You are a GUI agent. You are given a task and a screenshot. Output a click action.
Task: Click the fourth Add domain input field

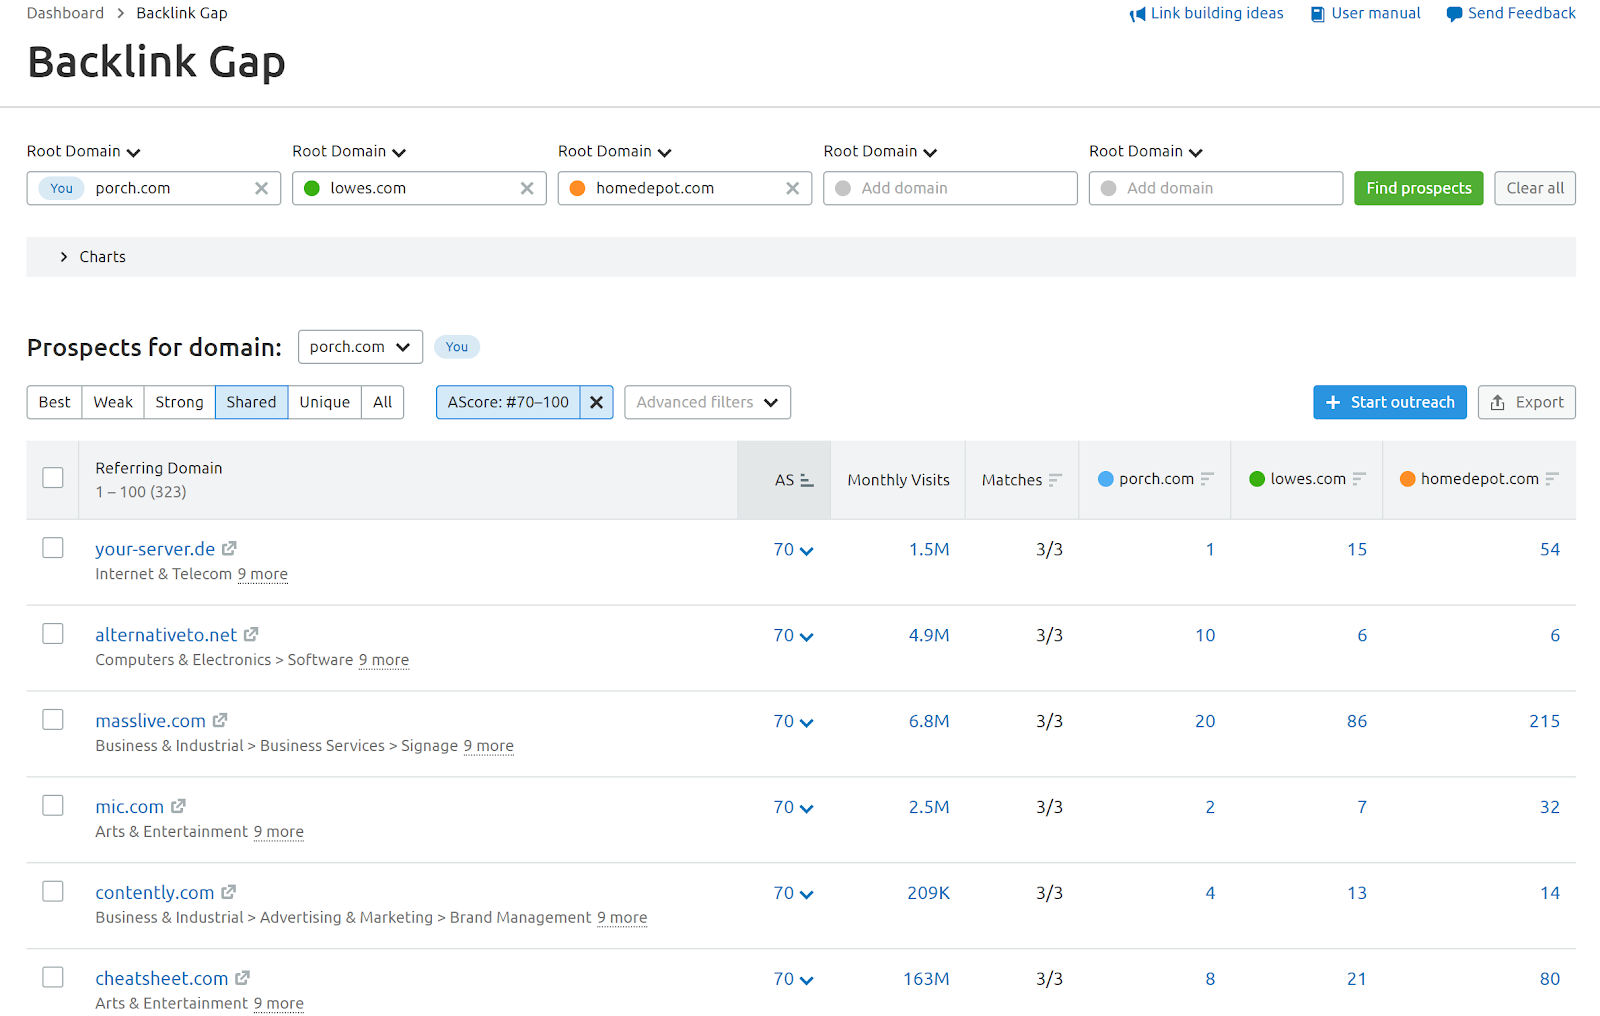pyautogui.click(x=950, y=188)
